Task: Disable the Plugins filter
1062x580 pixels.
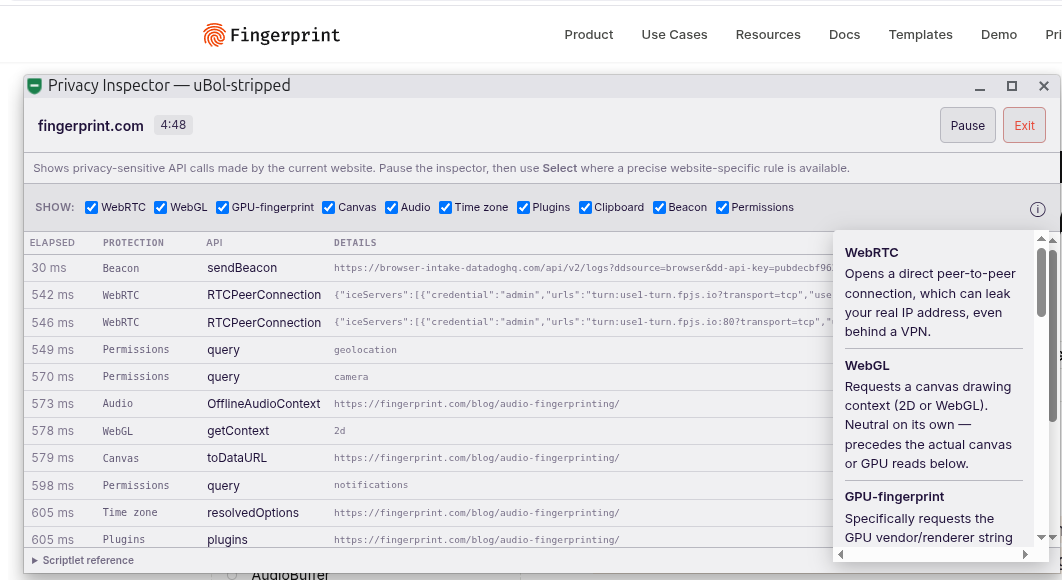Action: coord(523,207)
